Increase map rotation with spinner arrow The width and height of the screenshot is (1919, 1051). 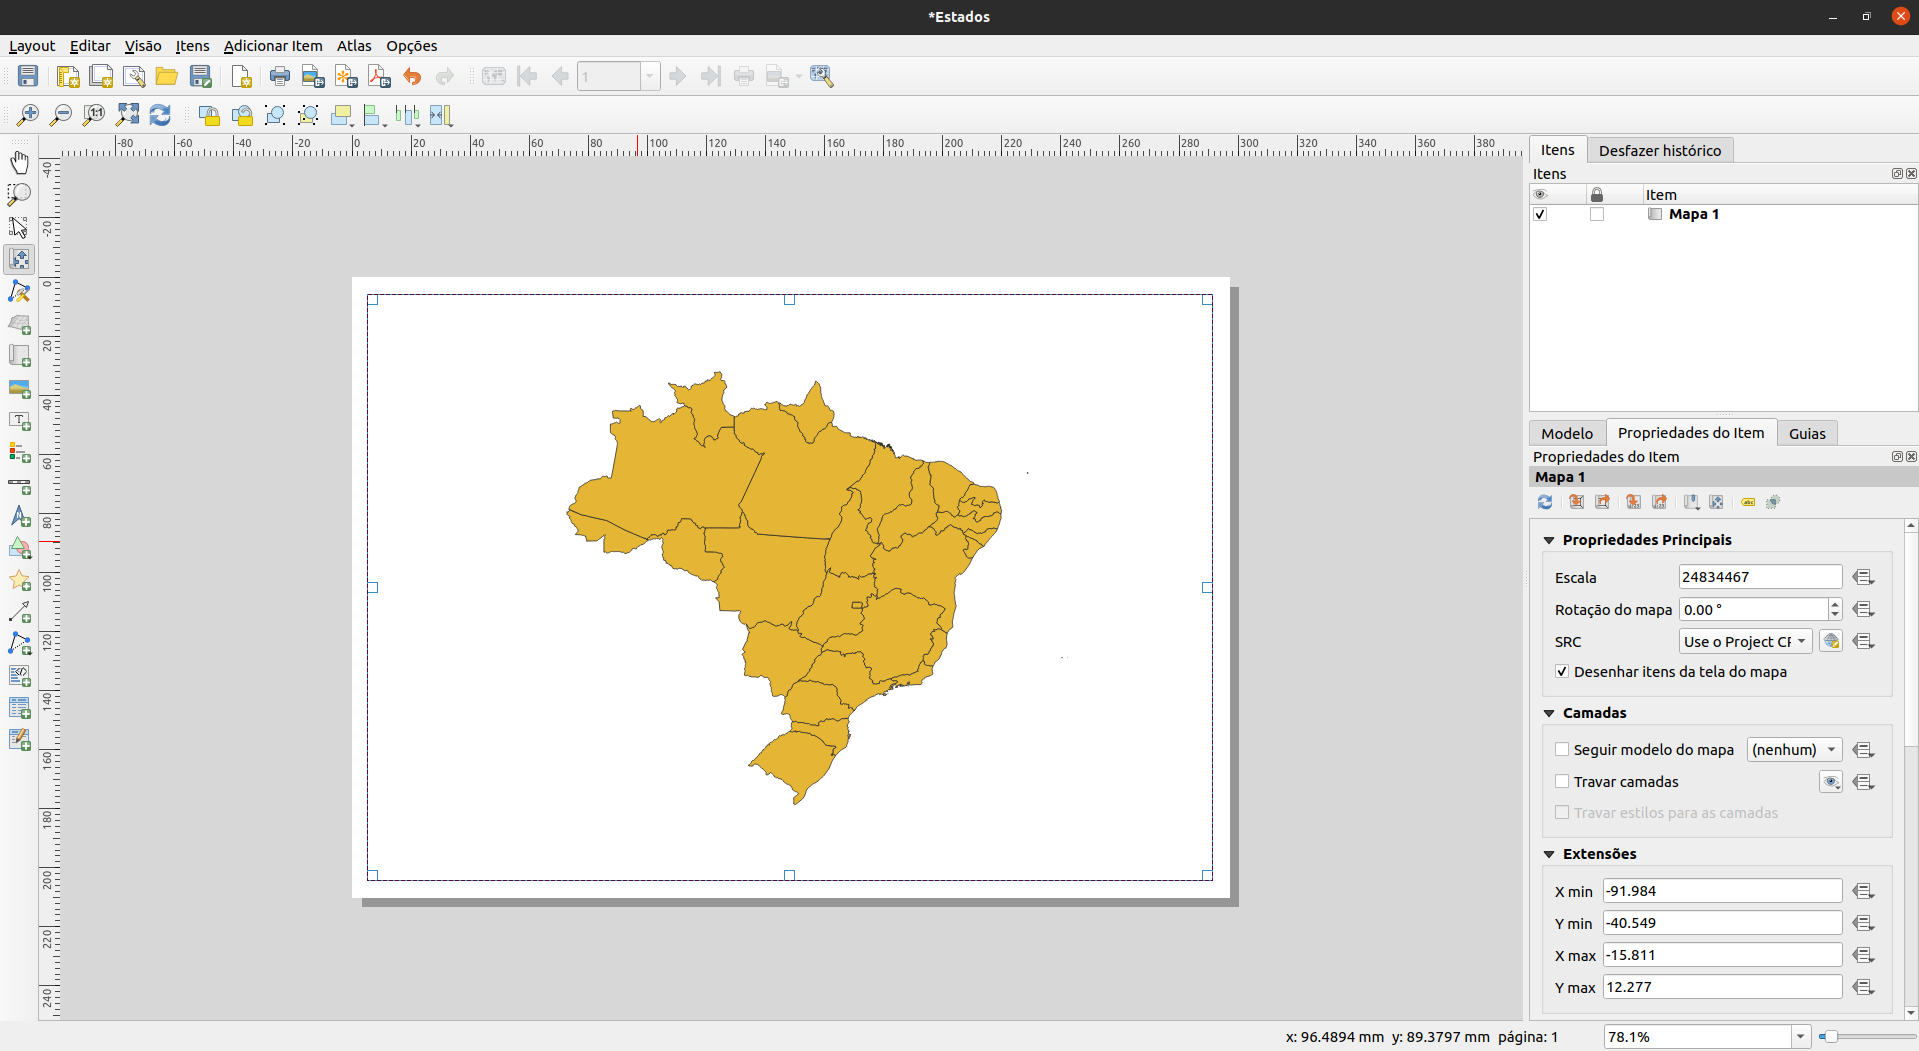(x=1834, y=604)
